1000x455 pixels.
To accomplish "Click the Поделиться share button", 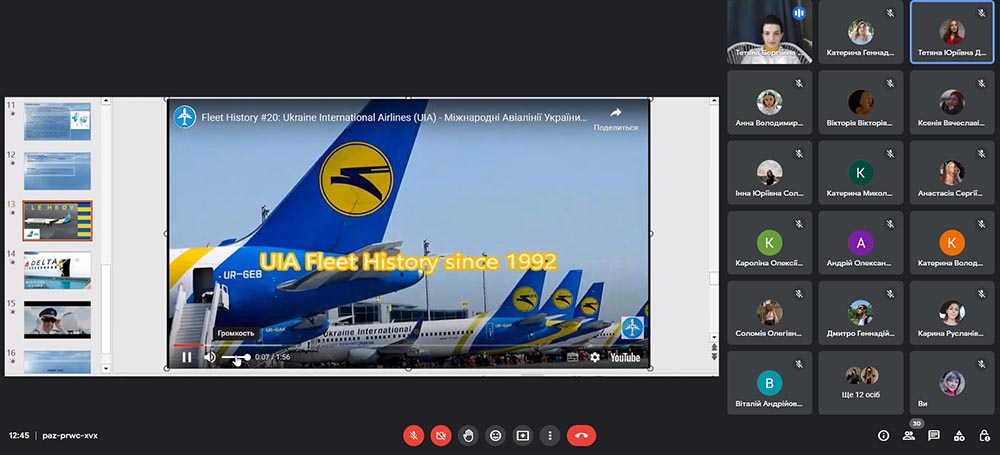I will tap(615, 118).
